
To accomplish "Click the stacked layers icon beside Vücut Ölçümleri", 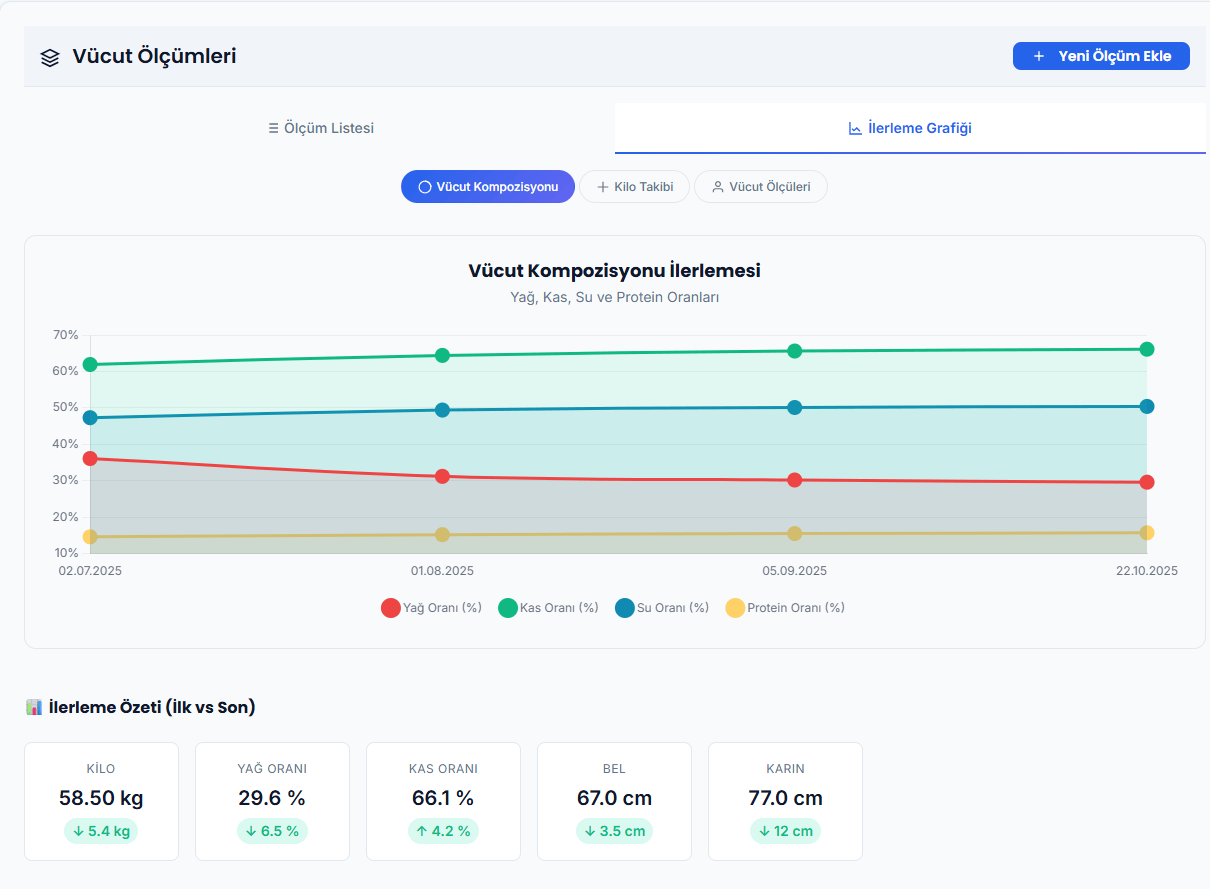I will (50, 58).
